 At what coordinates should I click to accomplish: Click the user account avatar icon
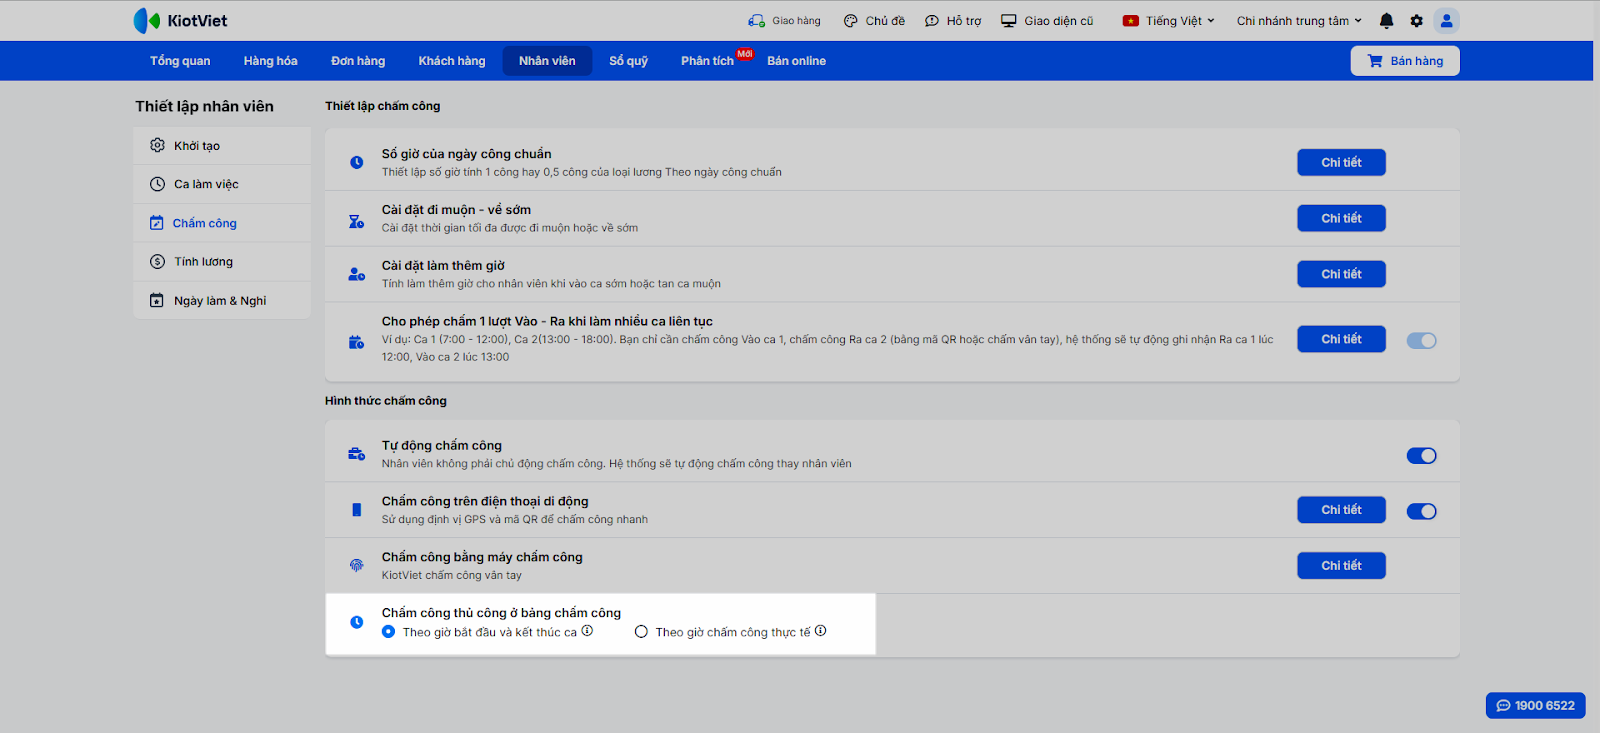[x=1446, y=21]
